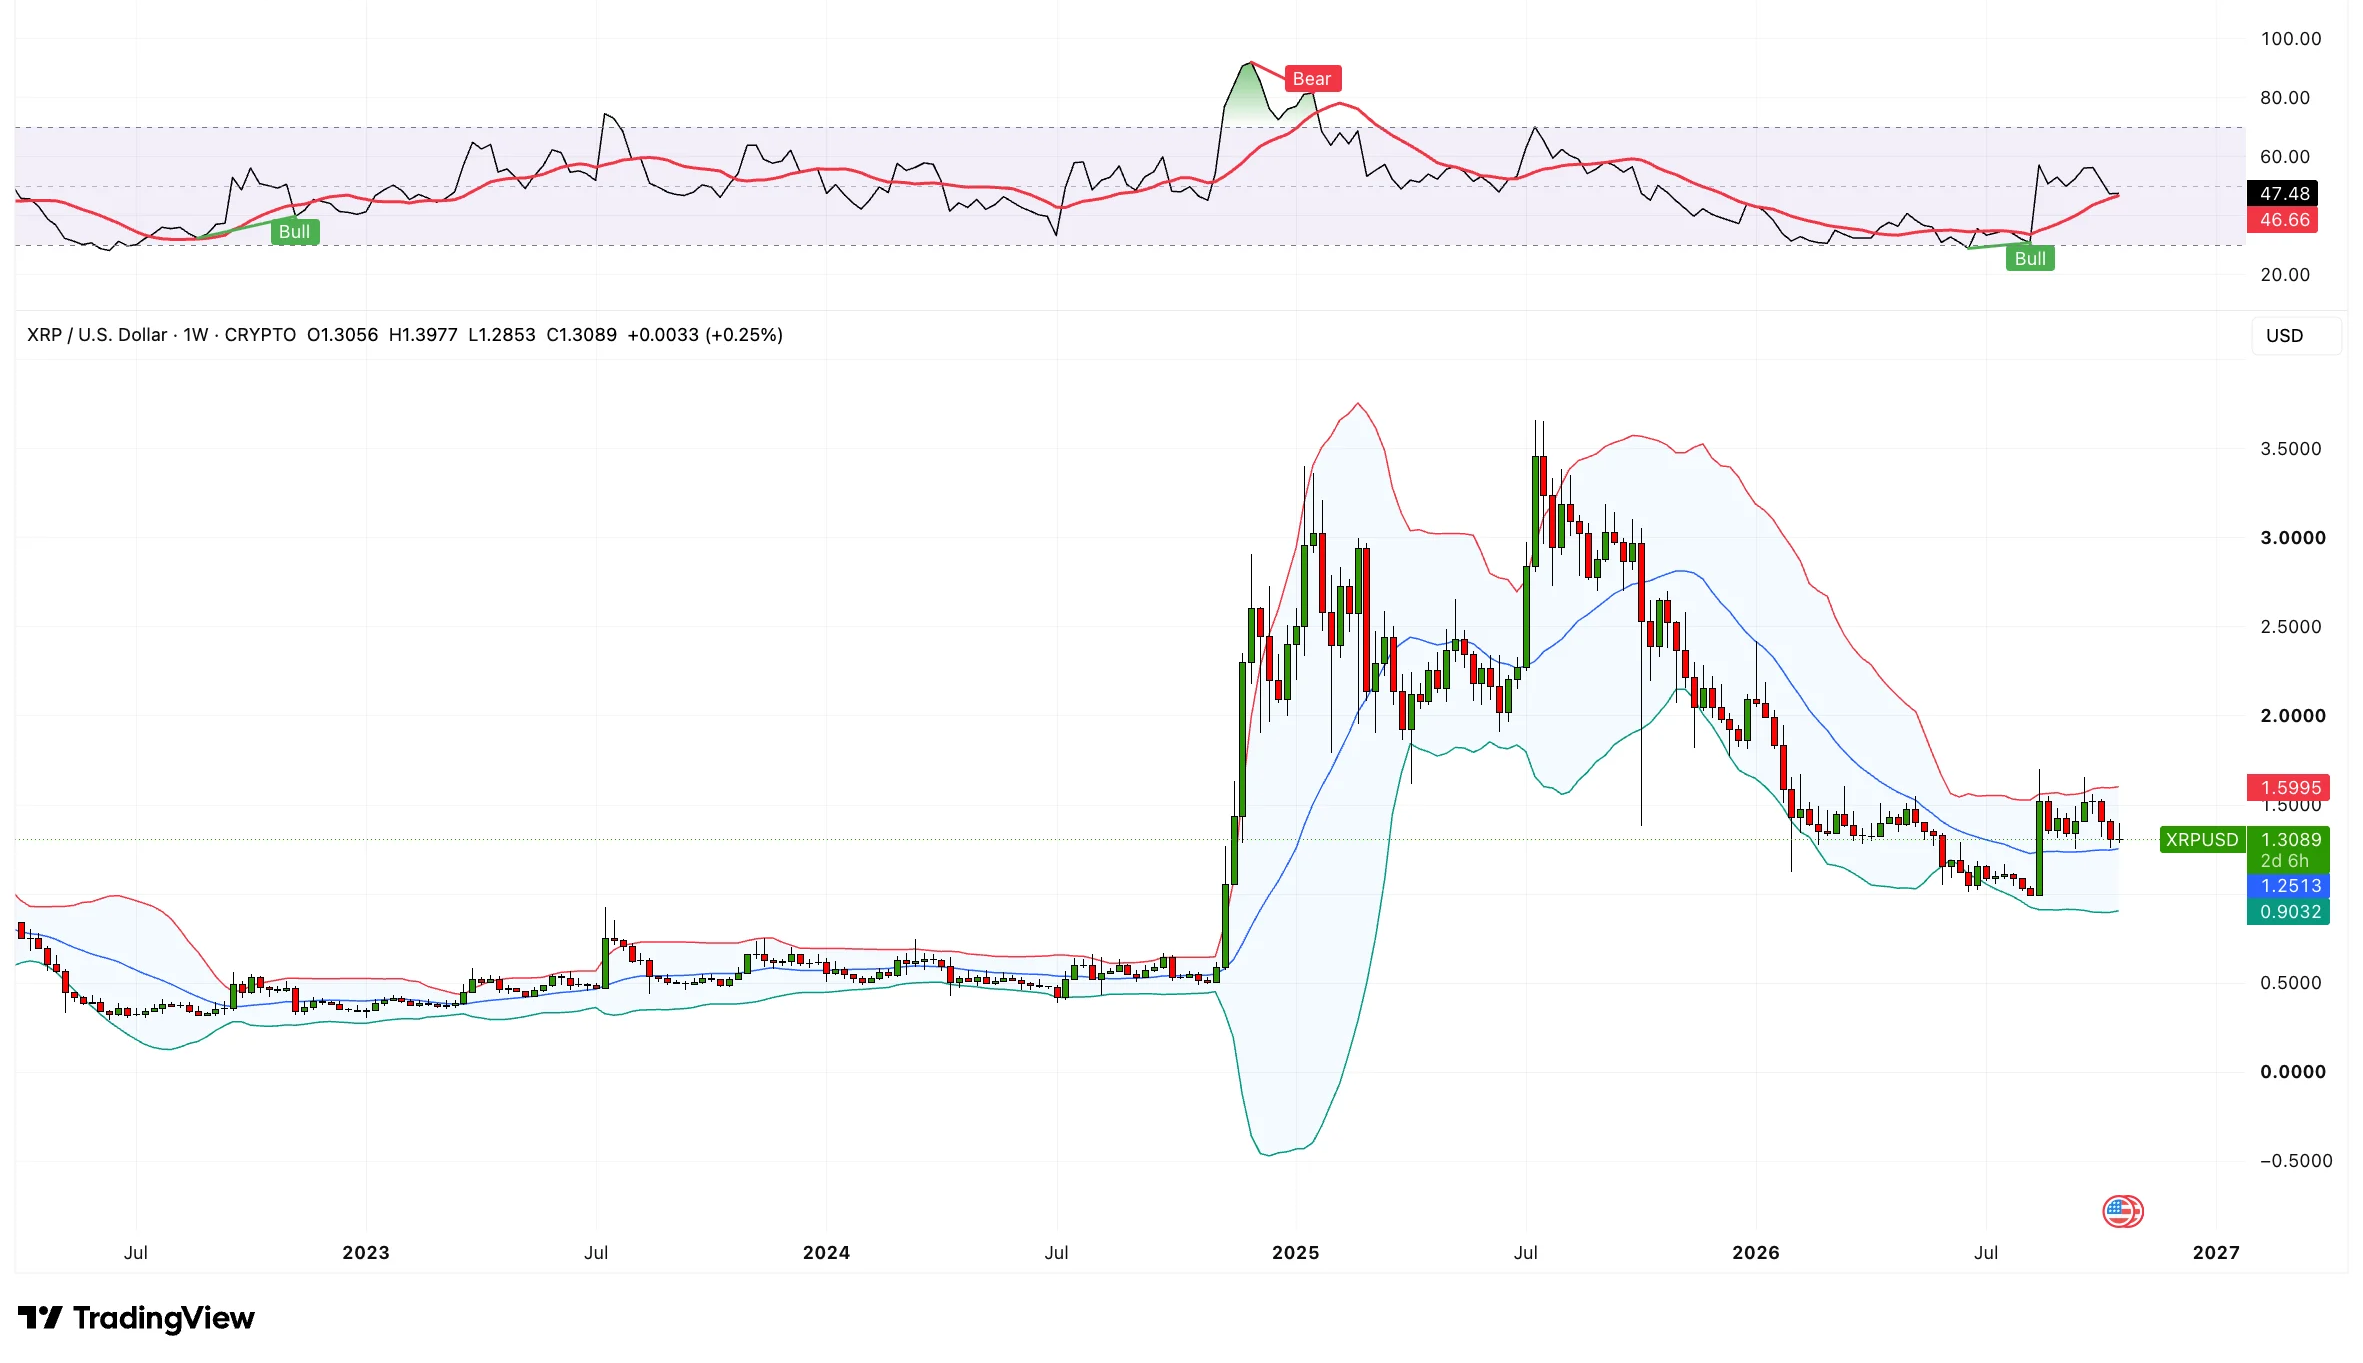Image resolution: width=2363 pixels, height=1363 pixels.
Task: Click the C1.3089 close value
Action: click(x=582, y=335)
